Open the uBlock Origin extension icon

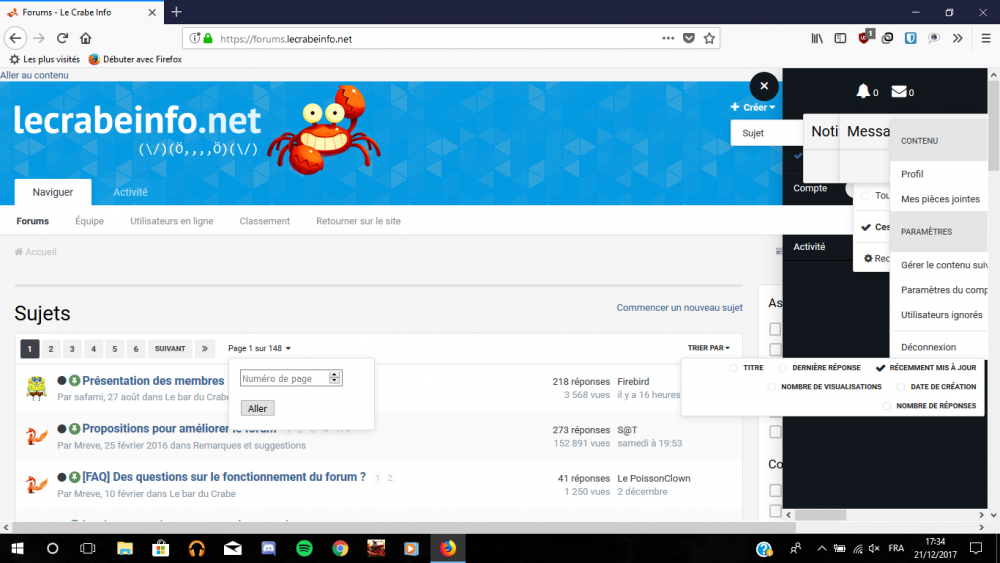pyautogui.click(x=865, y=38)
